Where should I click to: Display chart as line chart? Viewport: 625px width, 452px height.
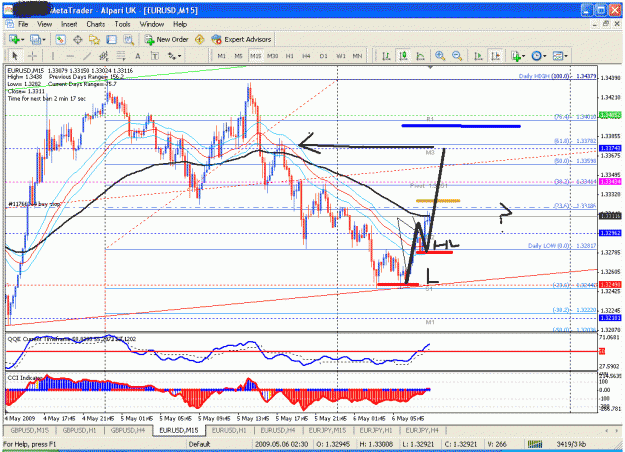pos(420,56)
